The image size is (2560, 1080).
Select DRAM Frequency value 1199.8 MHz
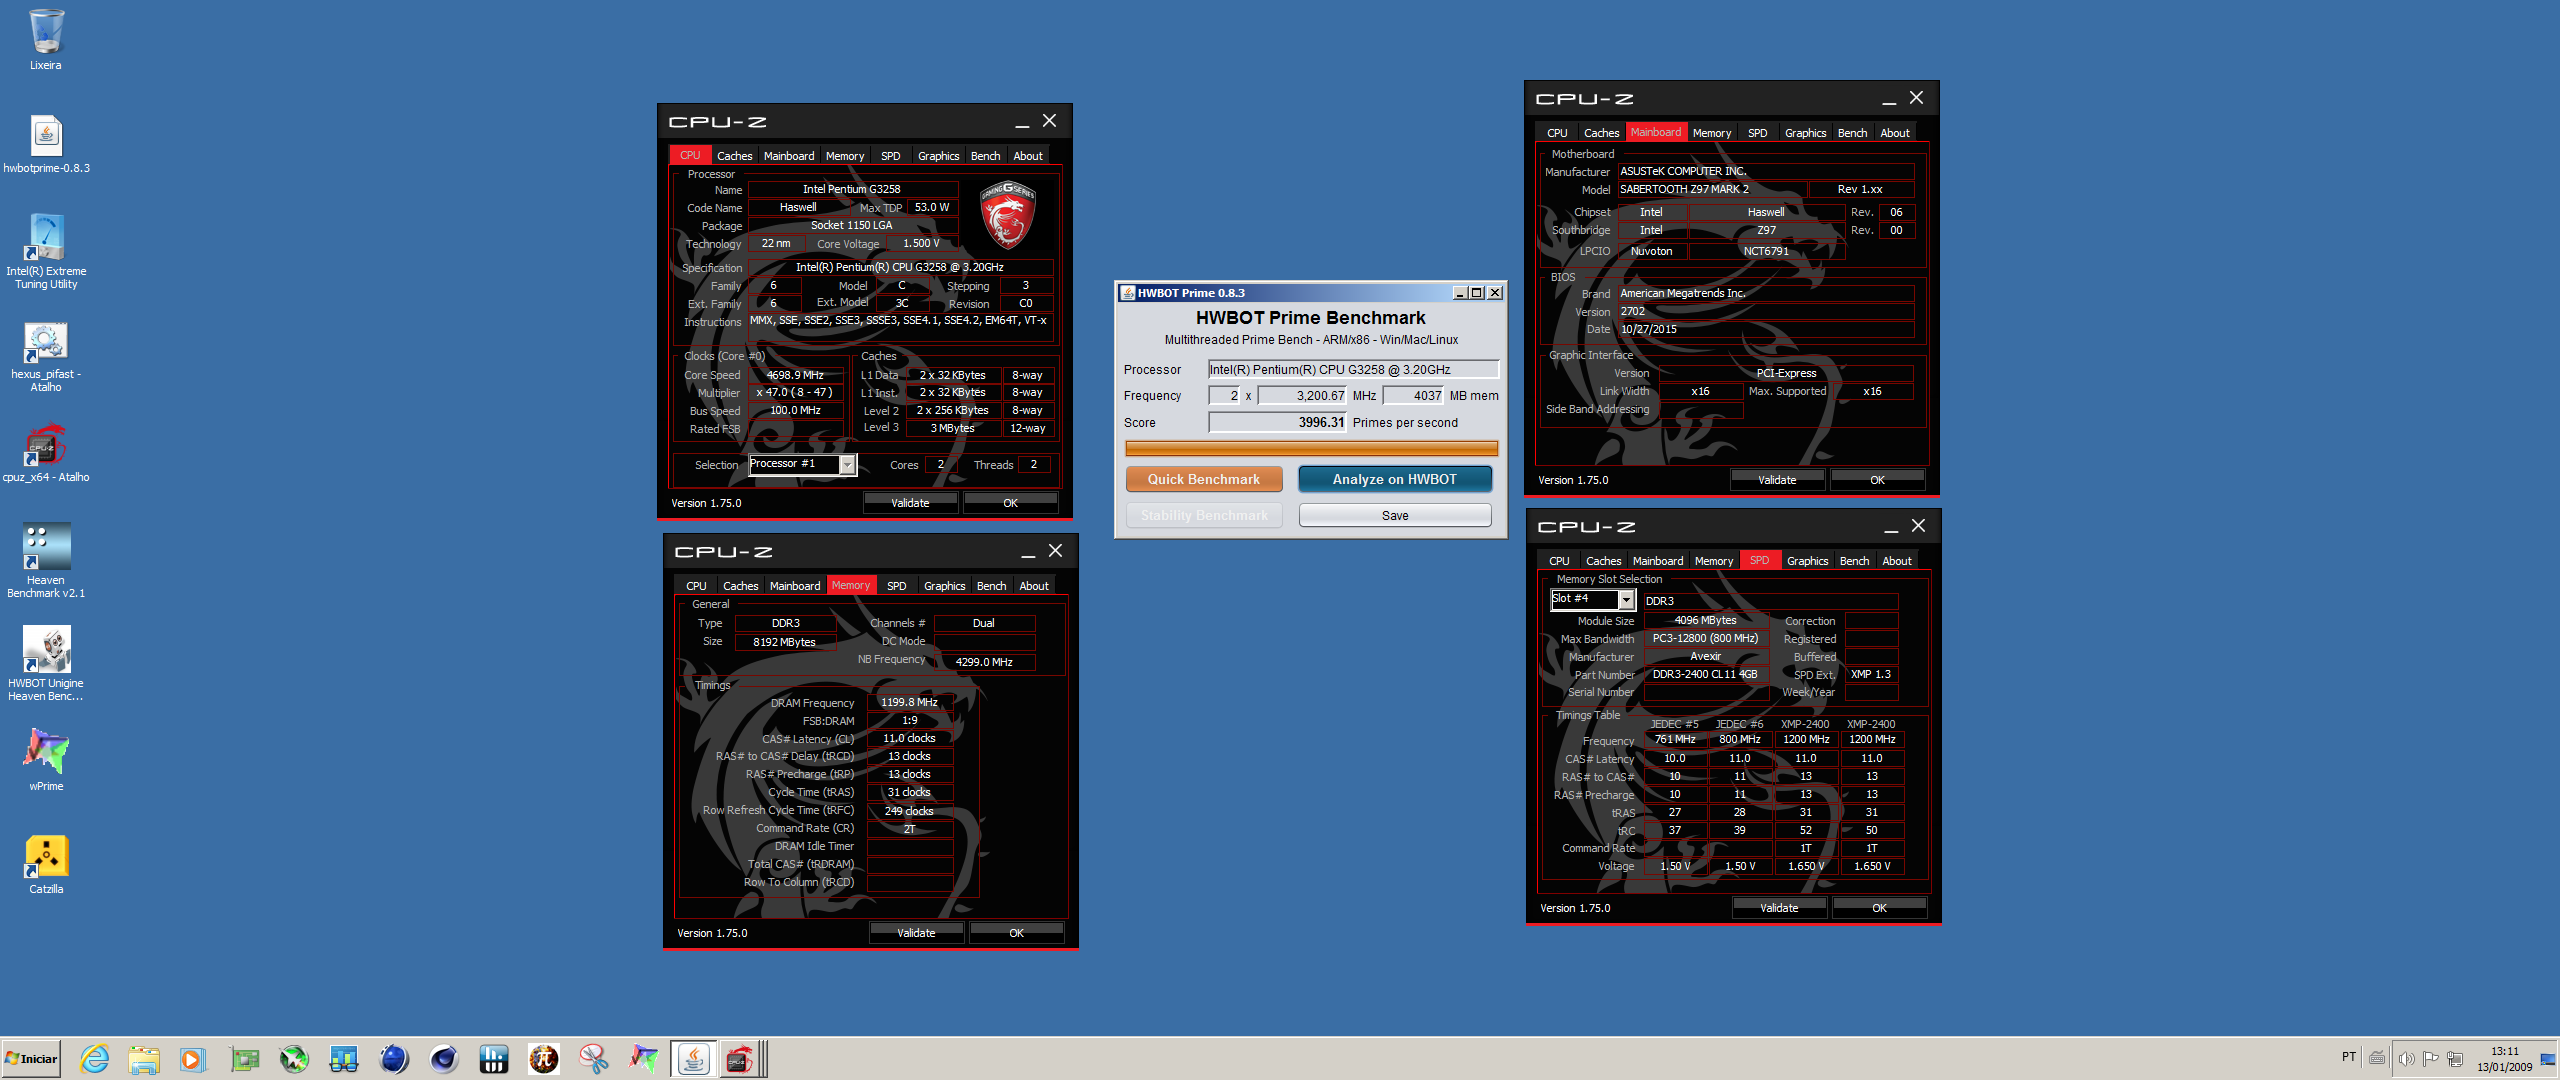[909, 703]
